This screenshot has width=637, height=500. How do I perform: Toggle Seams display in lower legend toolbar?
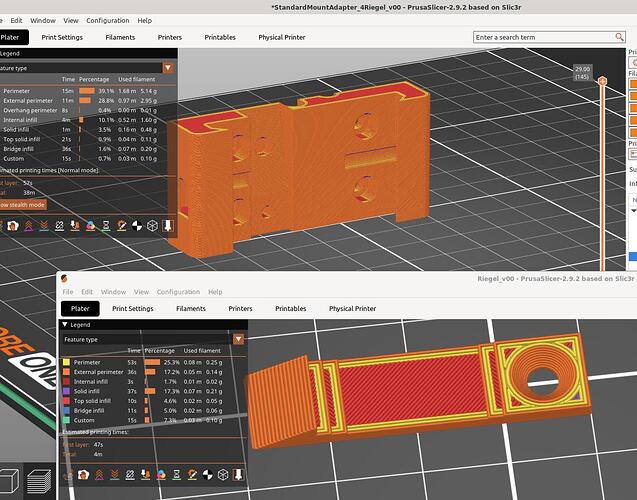(130, 474)
